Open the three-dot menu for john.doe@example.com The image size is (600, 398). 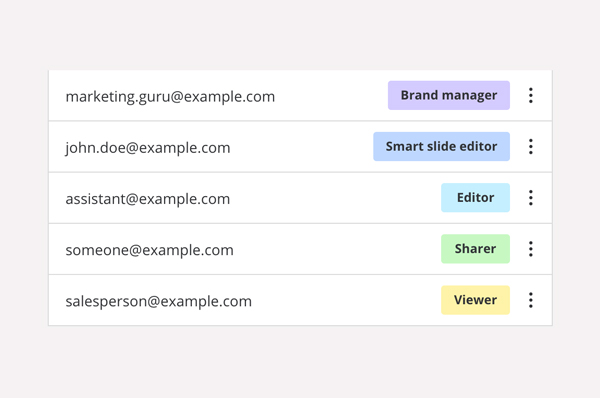(531, 147)
